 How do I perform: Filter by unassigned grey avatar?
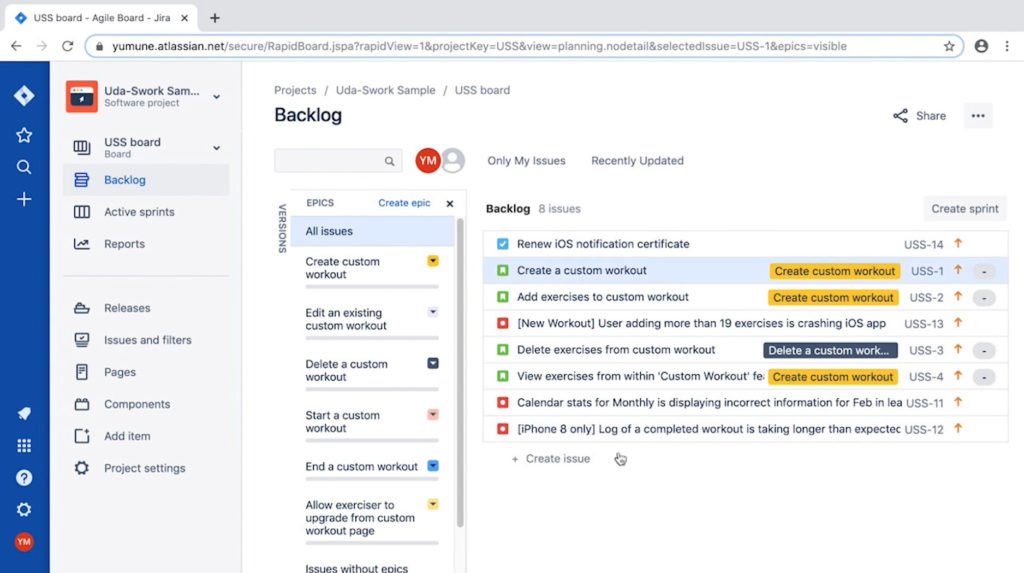[x=453, y=161]
